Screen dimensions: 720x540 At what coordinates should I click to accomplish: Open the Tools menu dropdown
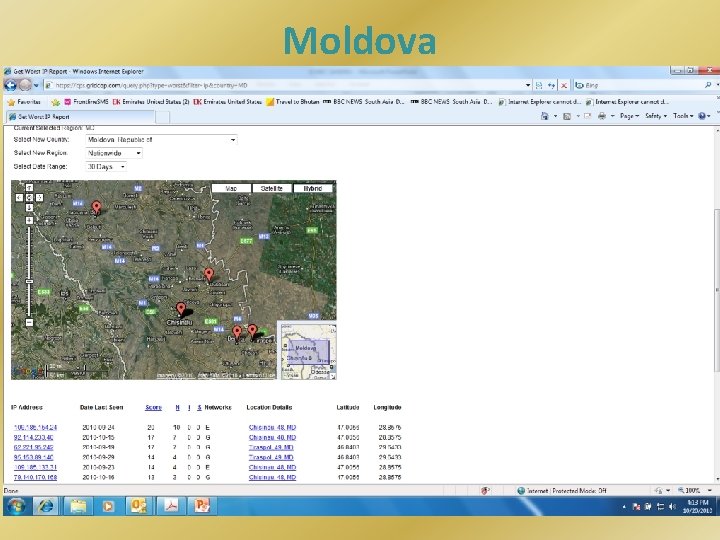click(x=683, y=116)
